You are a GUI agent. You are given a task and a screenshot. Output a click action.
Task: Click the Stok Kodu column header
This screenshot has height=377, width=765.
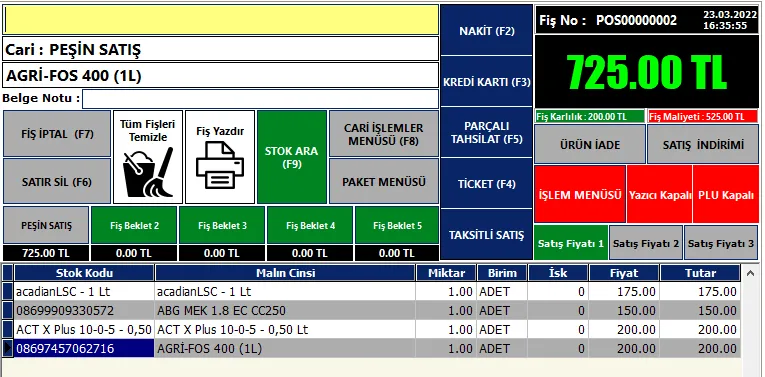pos(84,273)
